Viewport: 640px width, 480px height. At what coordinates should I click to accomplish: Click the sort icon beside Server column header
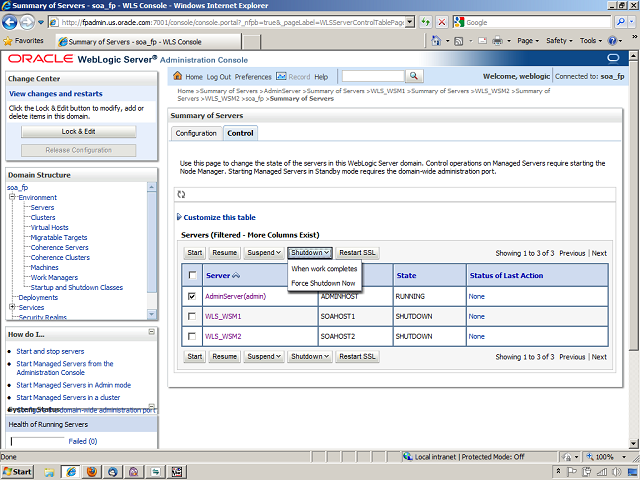pos(237,275)
